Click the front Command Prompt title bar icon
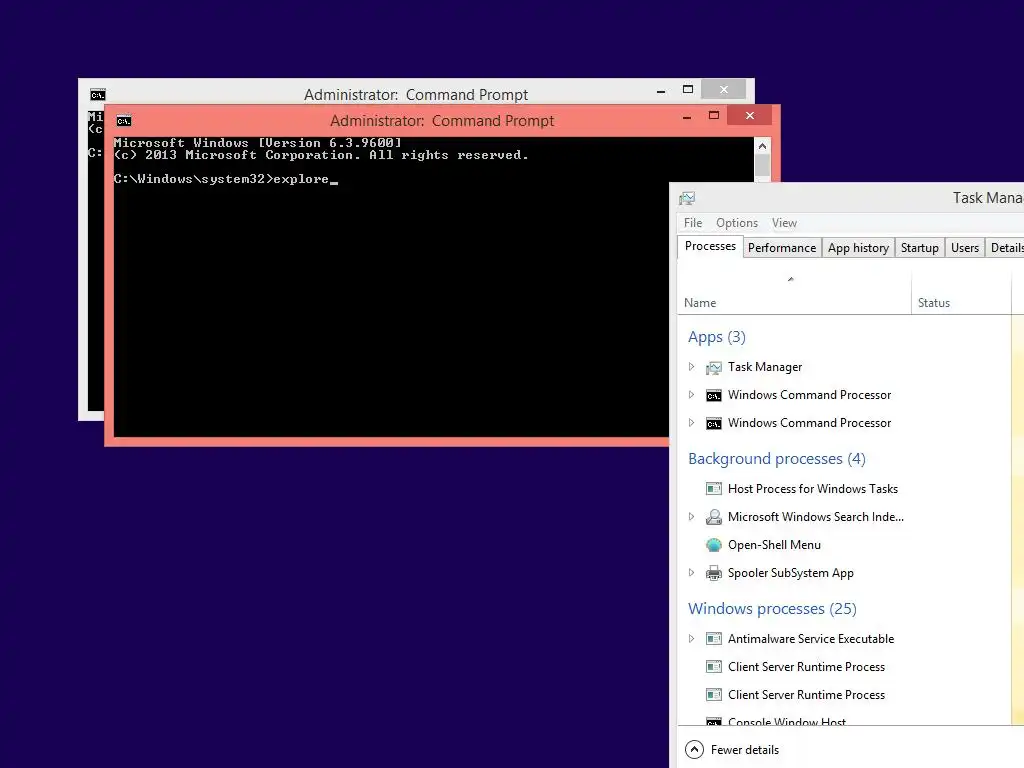Image resolution: width=1024 pixels, height=768 pixels. (123, 121)
